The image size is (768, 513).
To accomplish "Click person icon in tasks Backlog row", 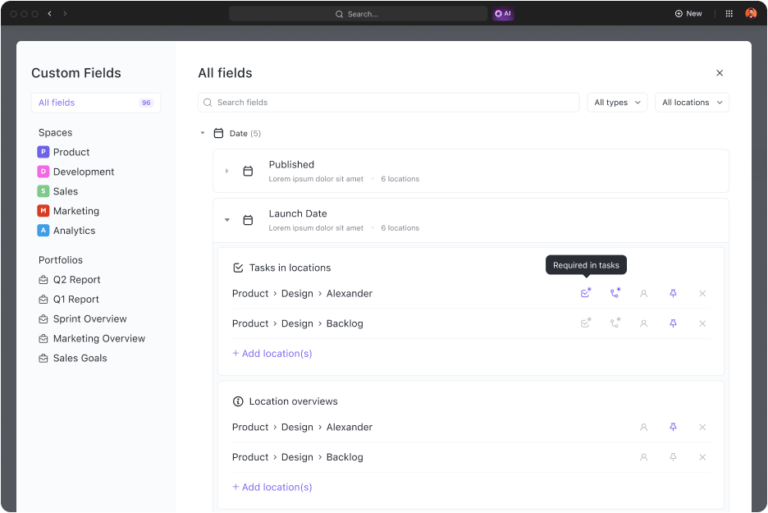I will click(x=644, y=323).
